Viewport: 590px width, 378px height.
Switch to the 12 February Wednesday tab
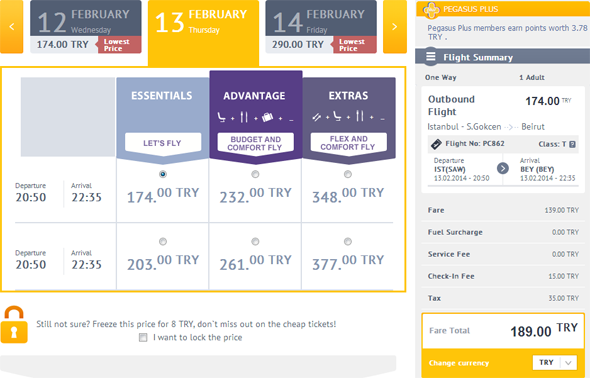[86, 26]
